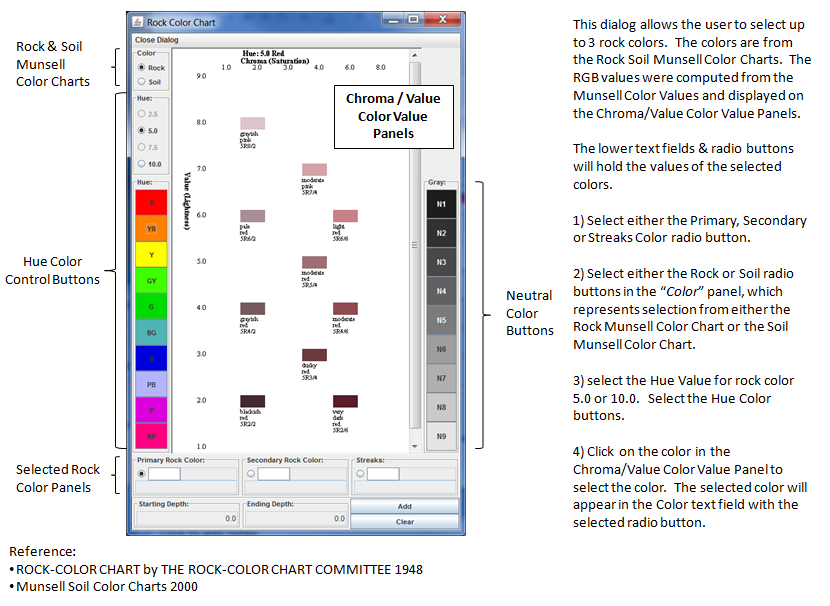Click the Starting Depth input field
Image resolution: width=830 pixels, height=606 pixels.
point(187,519)
